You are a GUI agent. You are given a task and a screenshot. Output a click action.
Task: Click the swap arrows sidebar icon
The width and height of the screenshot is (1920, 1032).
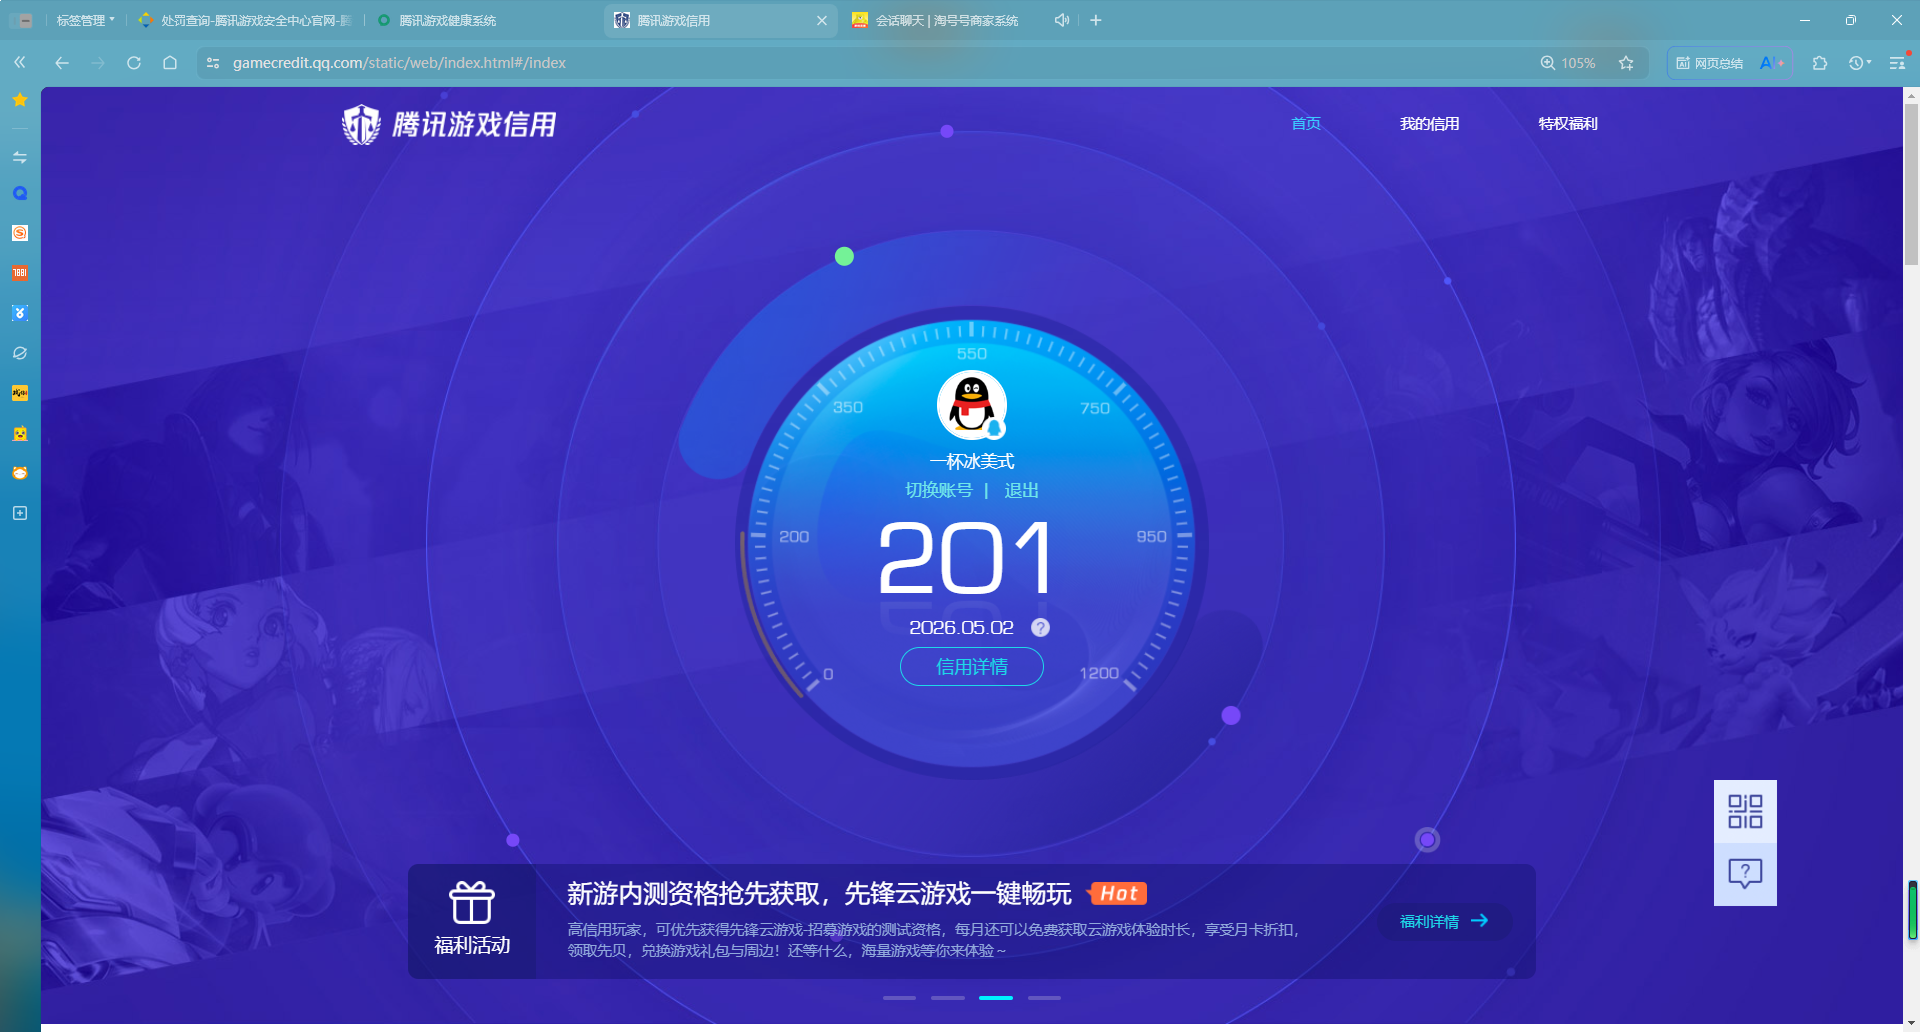coord(20,157)
